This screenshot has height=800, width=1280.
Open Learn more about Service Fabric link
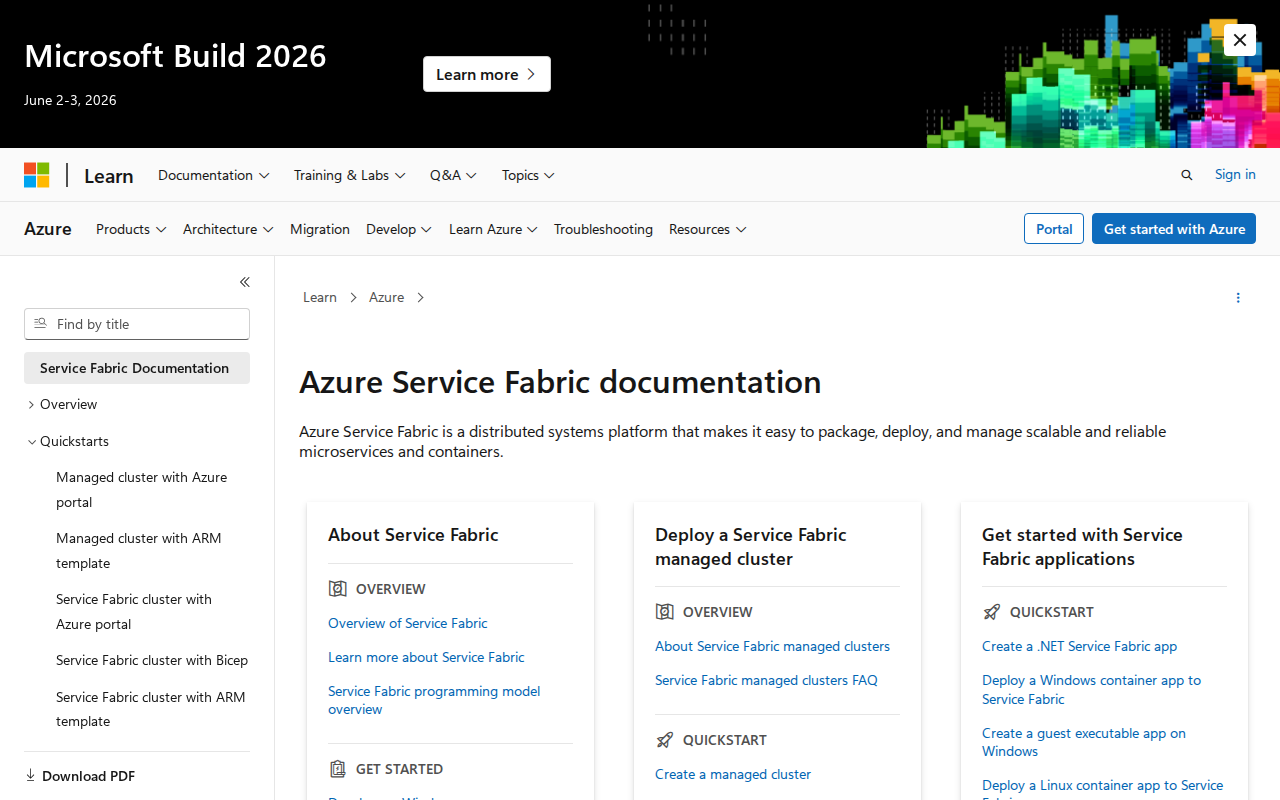pos(426,657)
